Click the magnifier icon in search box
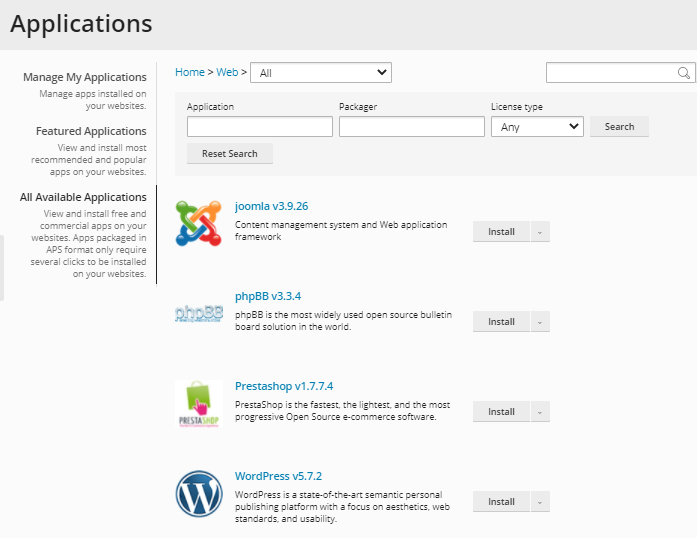 pos(684,73)
